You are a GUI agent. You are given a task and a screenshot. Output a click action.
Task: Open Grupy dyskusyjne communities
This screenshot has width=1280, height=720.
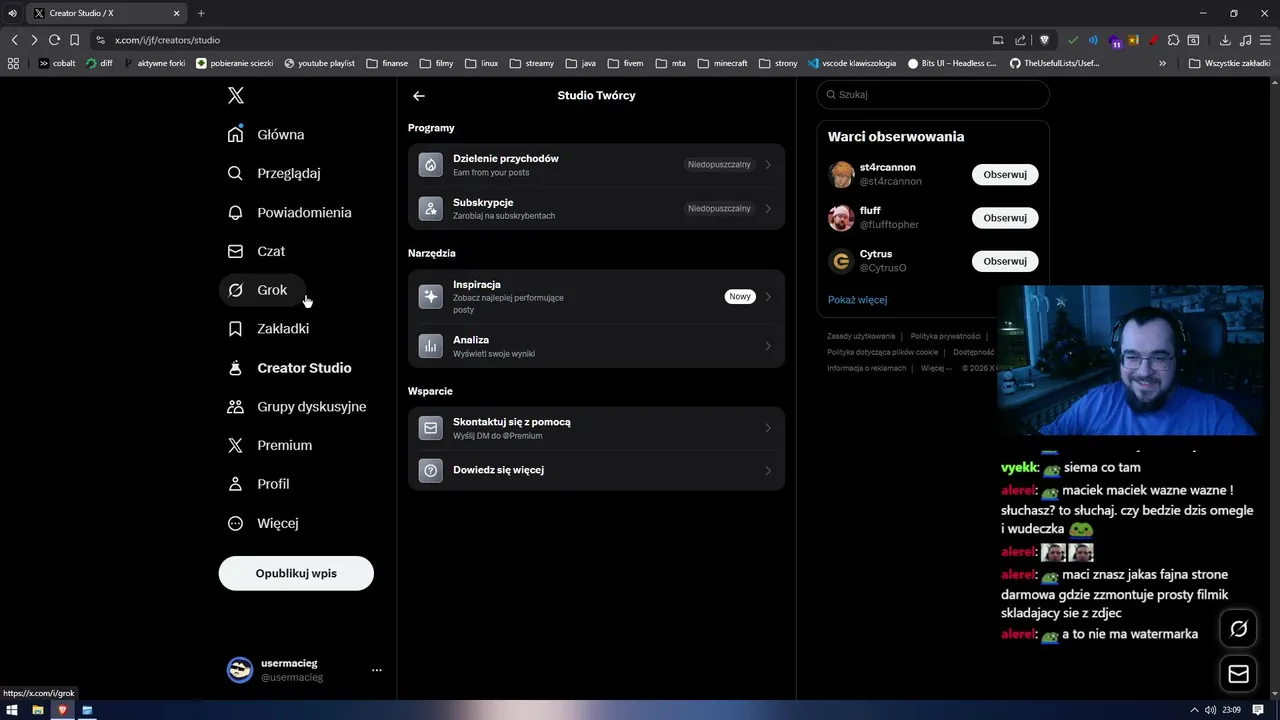coord(297,407)
